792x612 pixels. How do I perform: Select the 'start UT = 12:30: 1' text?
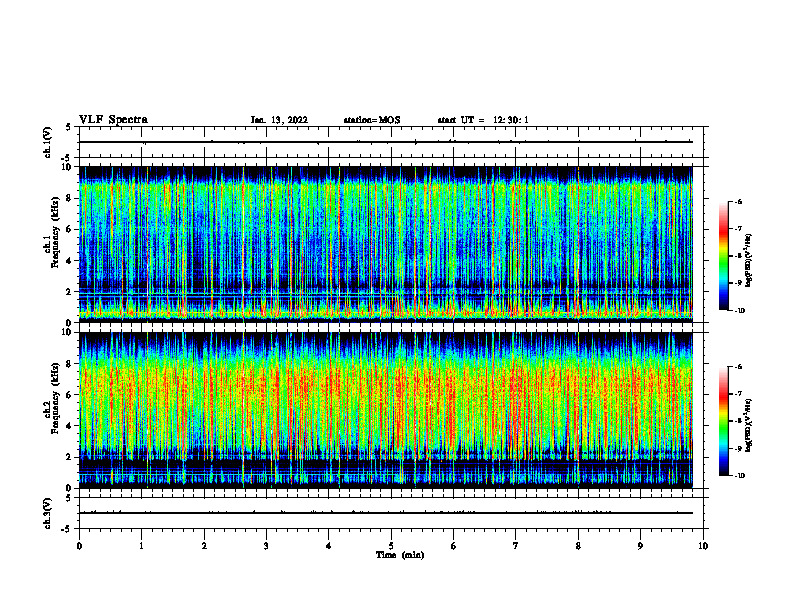pos(483,120)
